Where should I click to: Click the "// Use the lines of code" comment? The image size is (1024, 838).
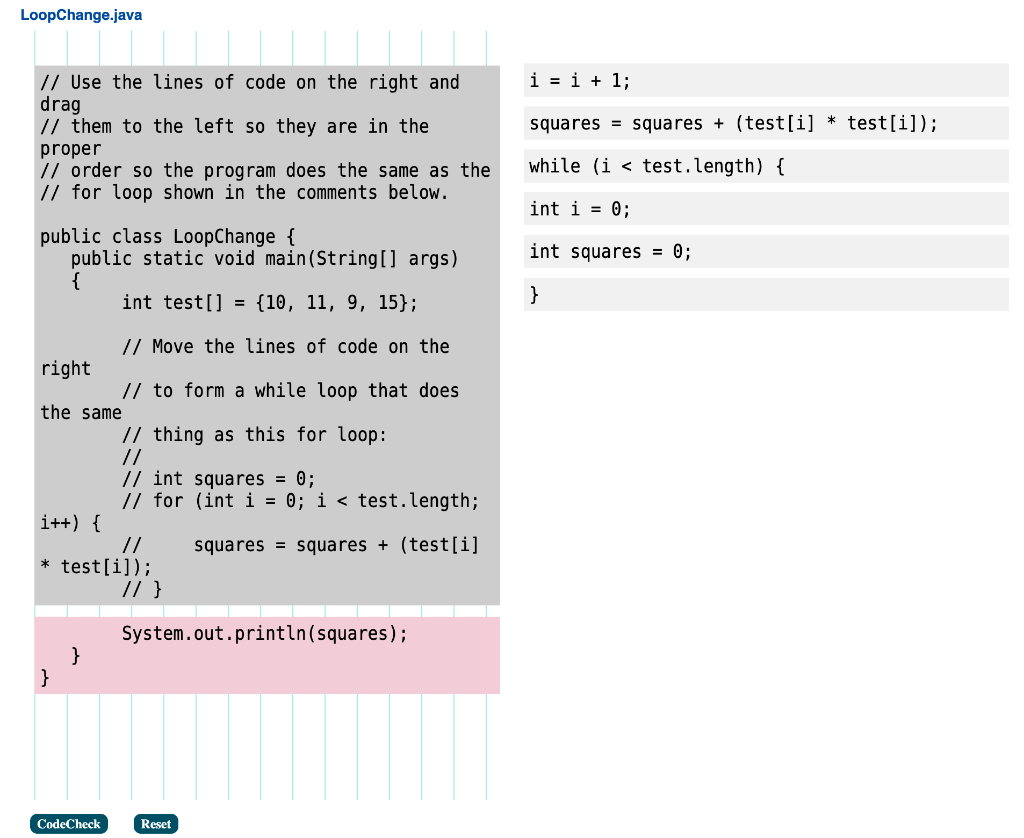coord(250,82)
